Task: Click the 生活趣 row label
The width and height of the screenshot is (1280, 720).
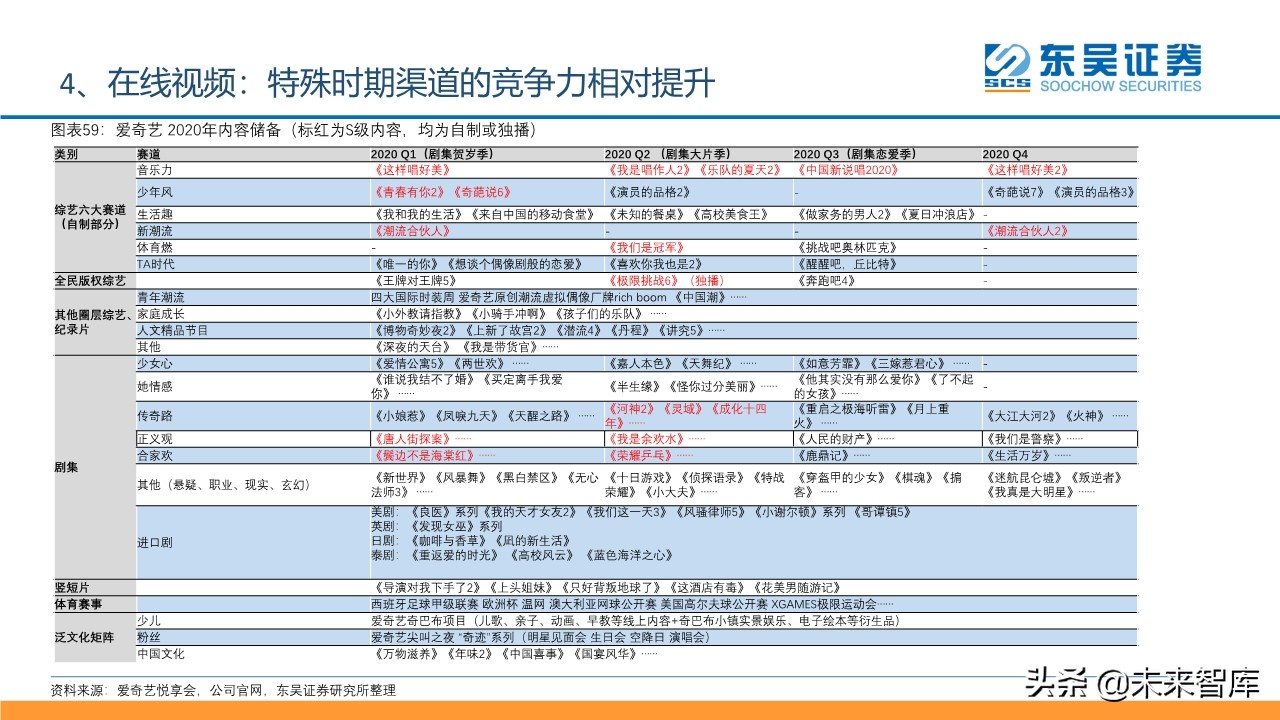Action: tap(154, 214)
